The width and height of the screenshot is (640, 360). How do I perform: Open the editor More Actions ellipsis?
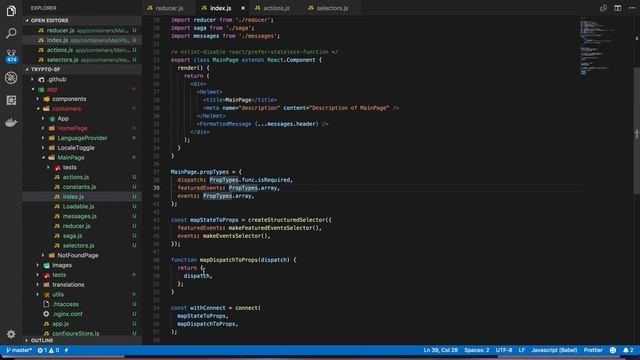pyautogui.click(x=632, y=8)
